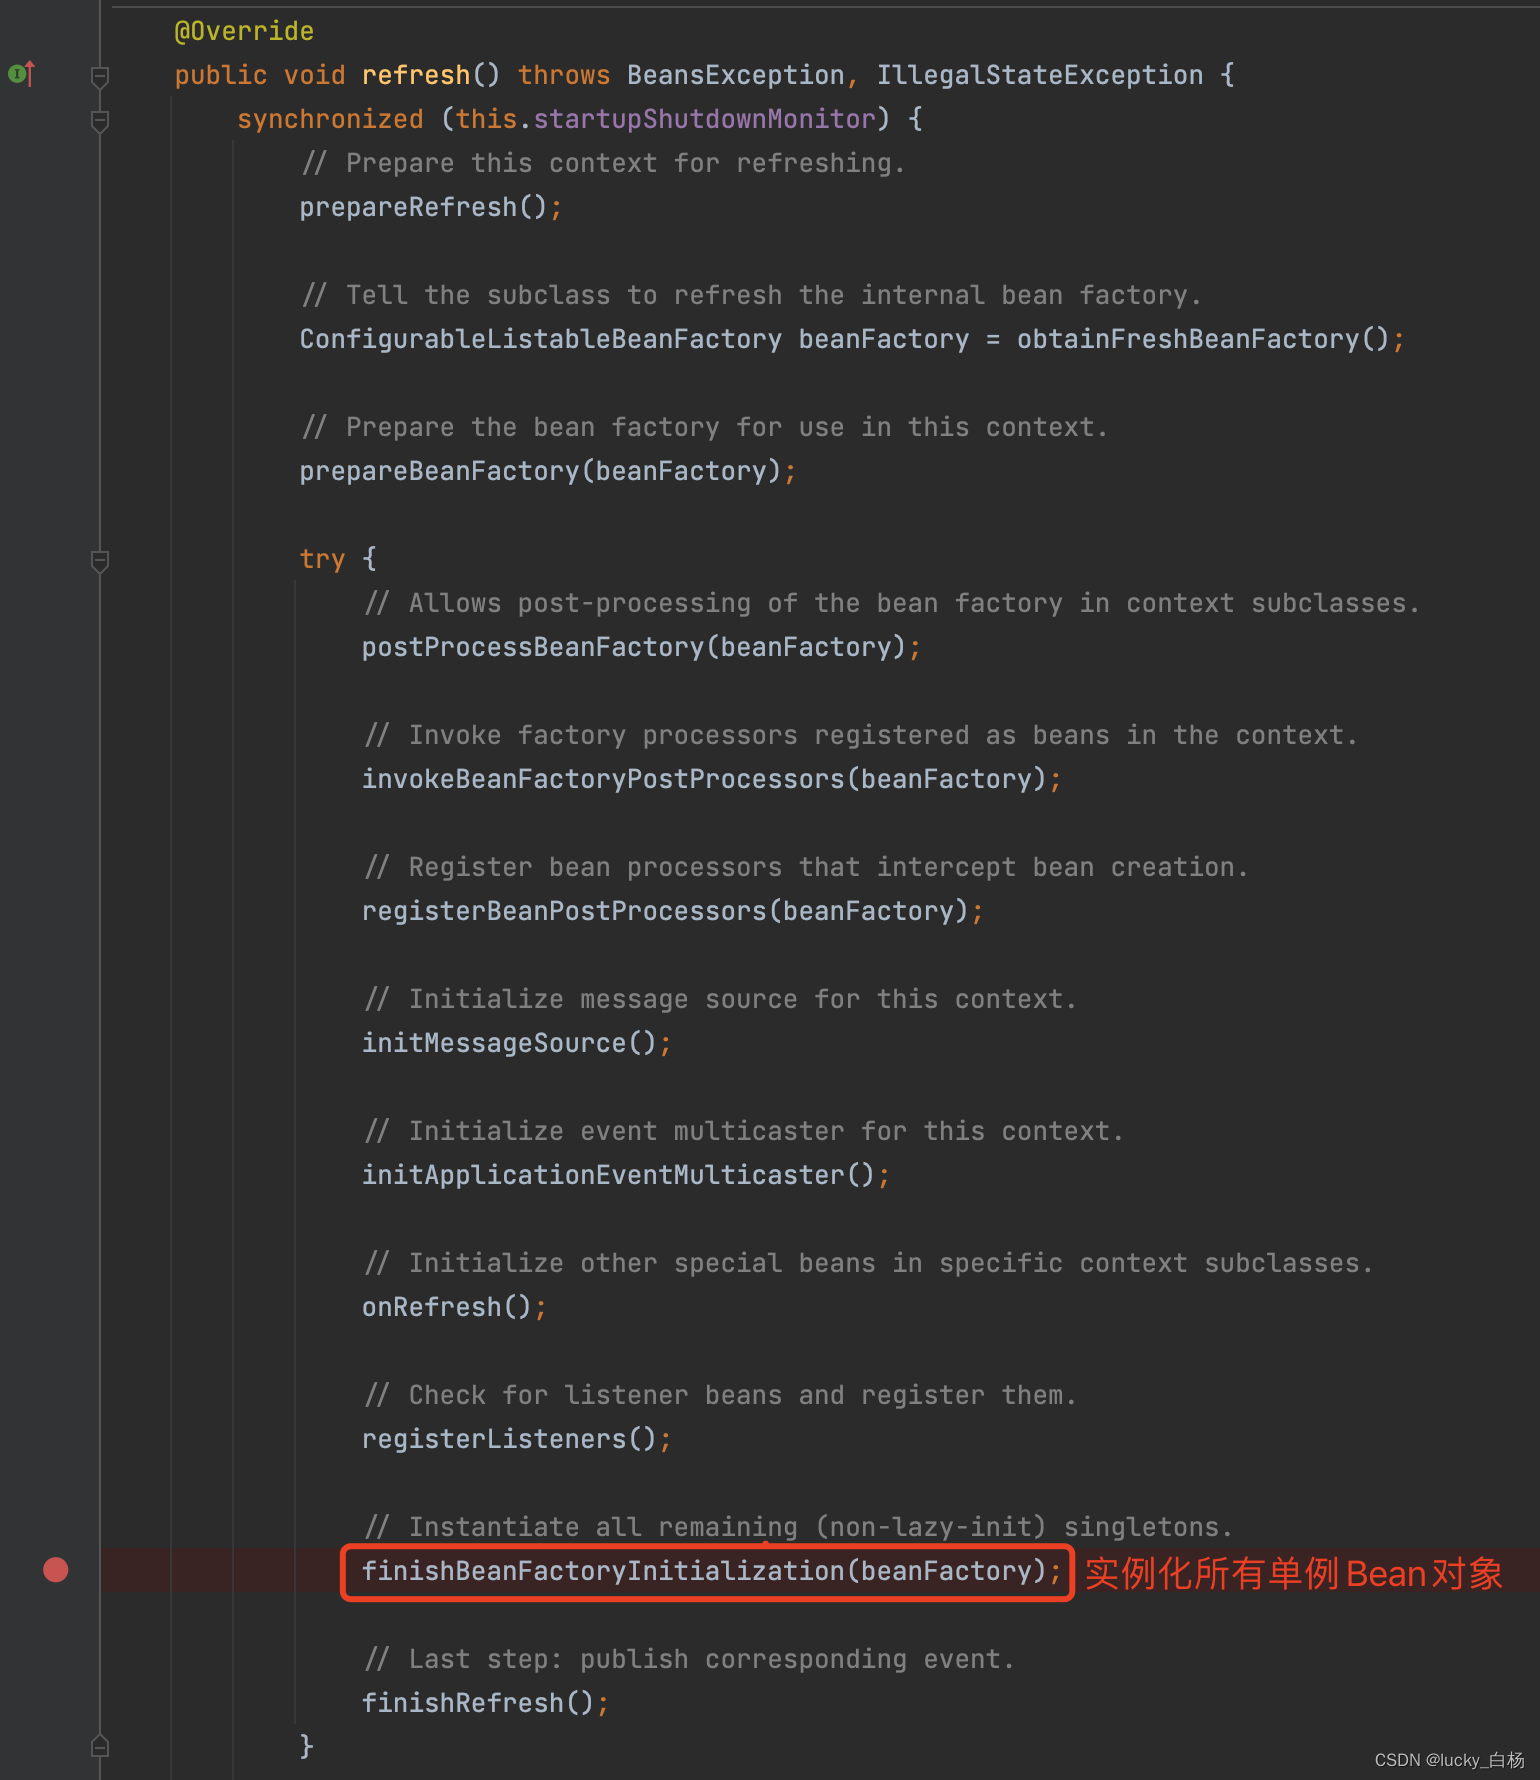Click the obtainFreshBeanFactory() call
The image size is (1540, 1780).
[x=1204, y=339]
